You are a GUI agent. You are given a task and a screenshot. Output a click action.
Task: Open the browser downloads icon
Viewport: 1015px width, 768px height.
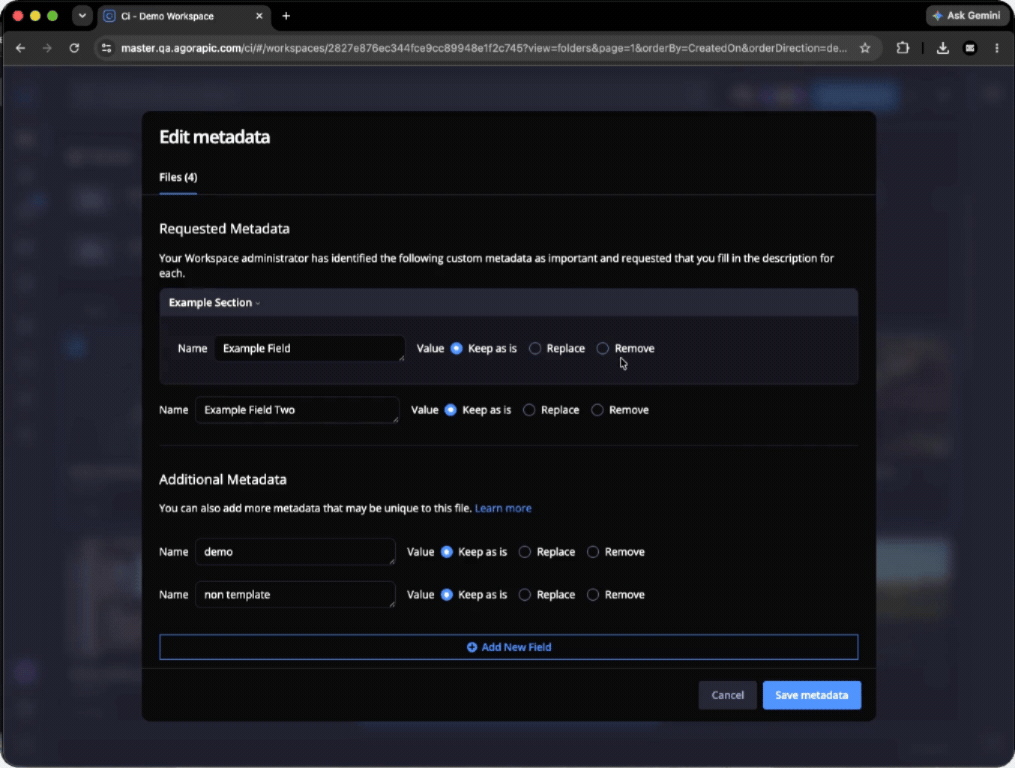coord(942,48)
